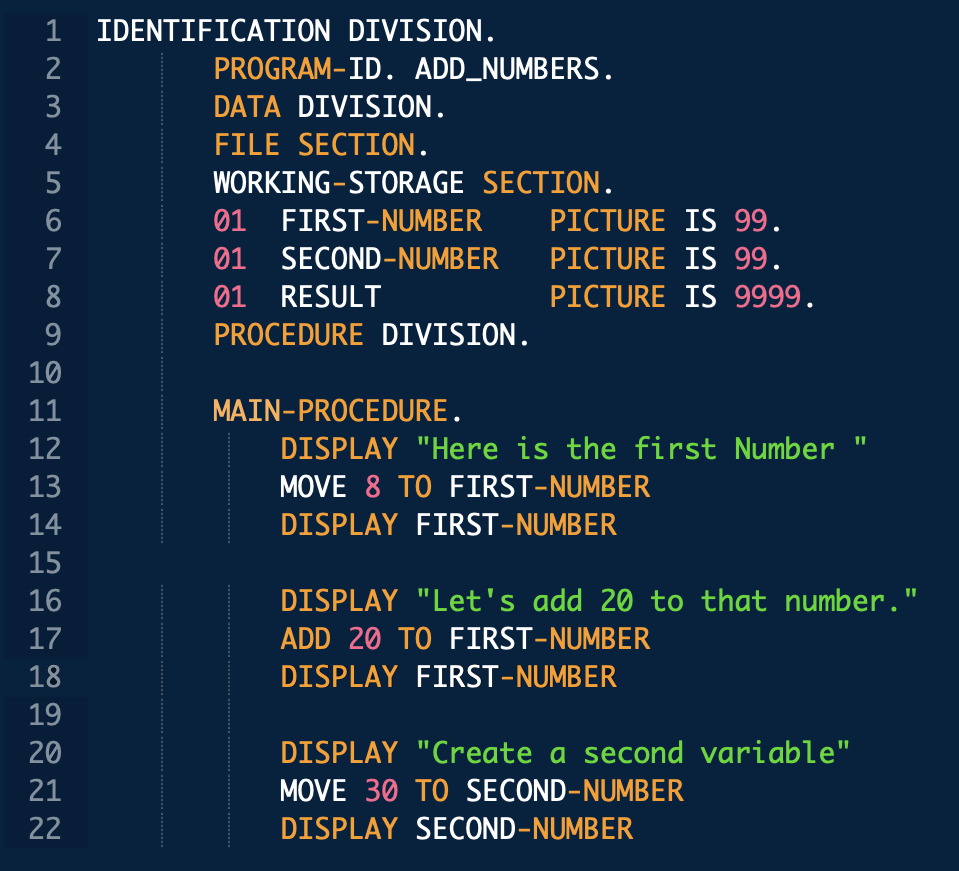Screen dimensions: 959x871
Task: Click line number 11 in the gutter
Action: [44, 411]
